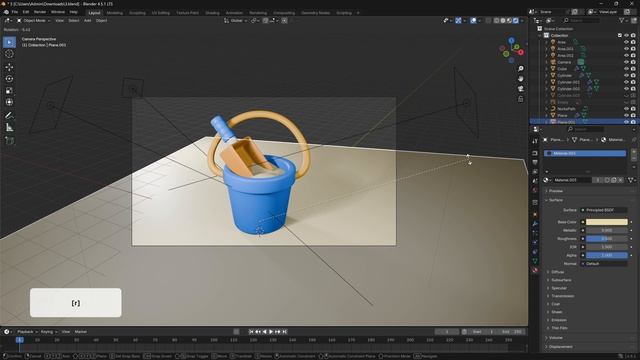
Task: Select the Measure tool
Action: coord(9,128)
